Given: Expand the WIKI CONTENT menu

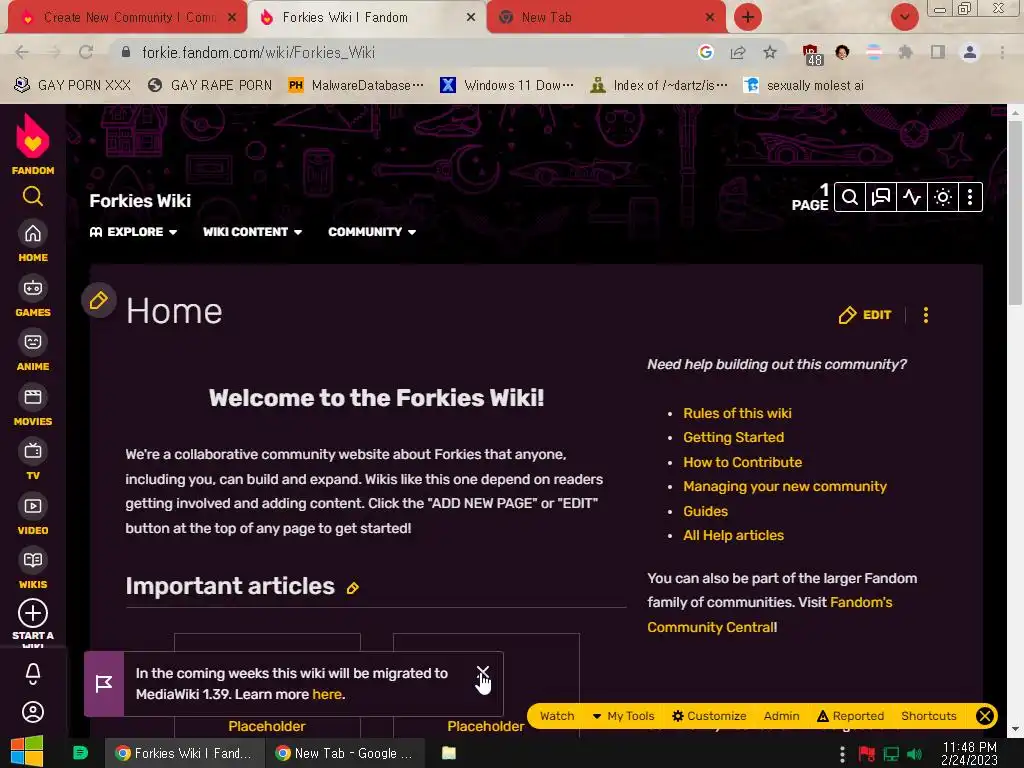Looking at the screenshot, I should 252,232.
